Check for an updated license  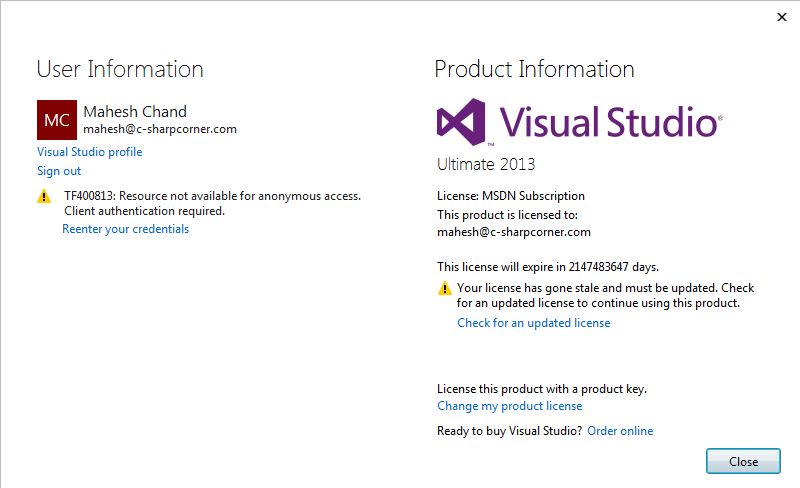pyautogui.click(x=533, y=323)
